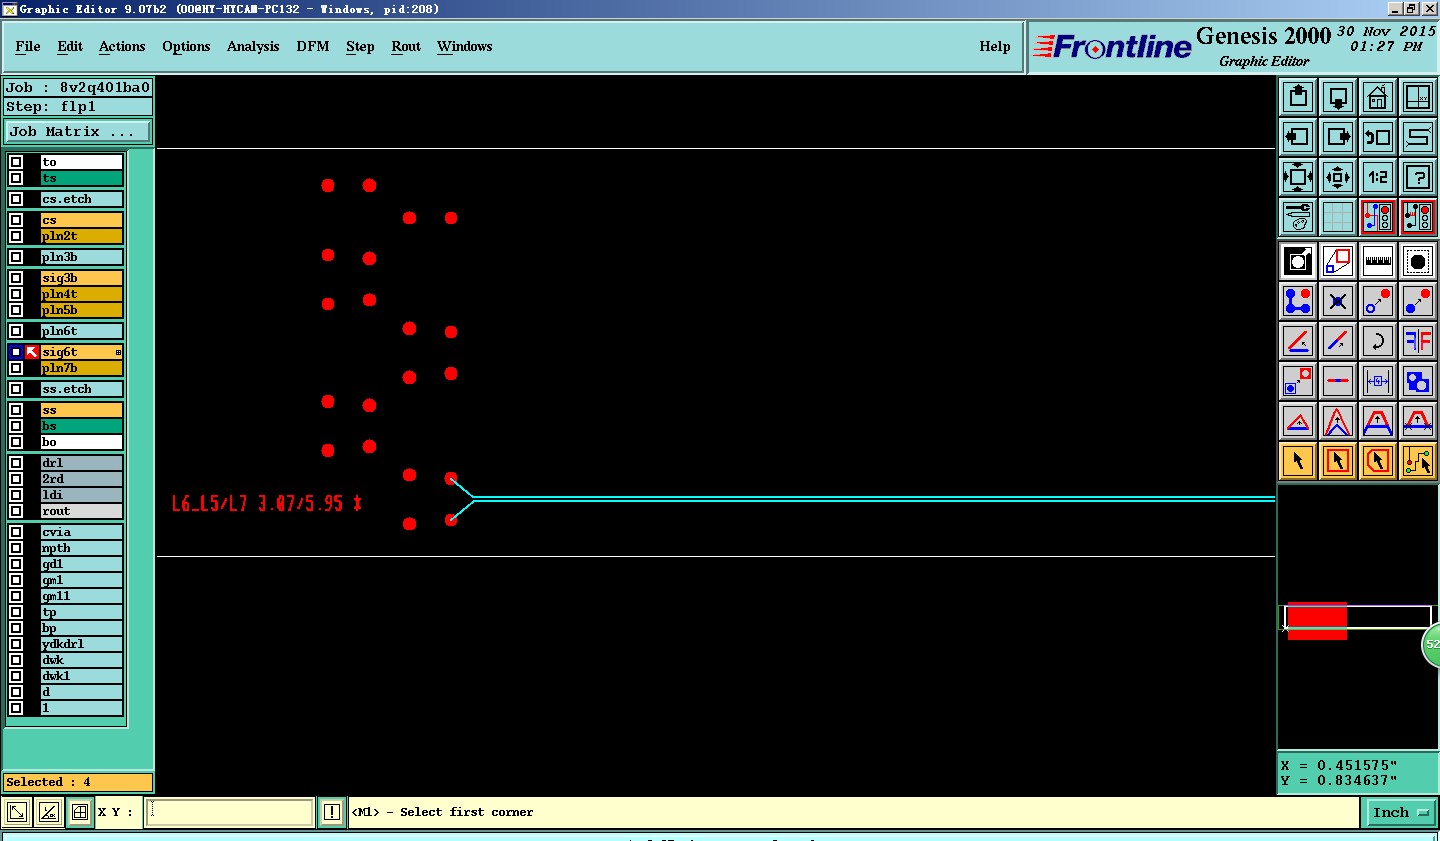Click the blue connected nodes edit icon

[x=1298, y=301]
